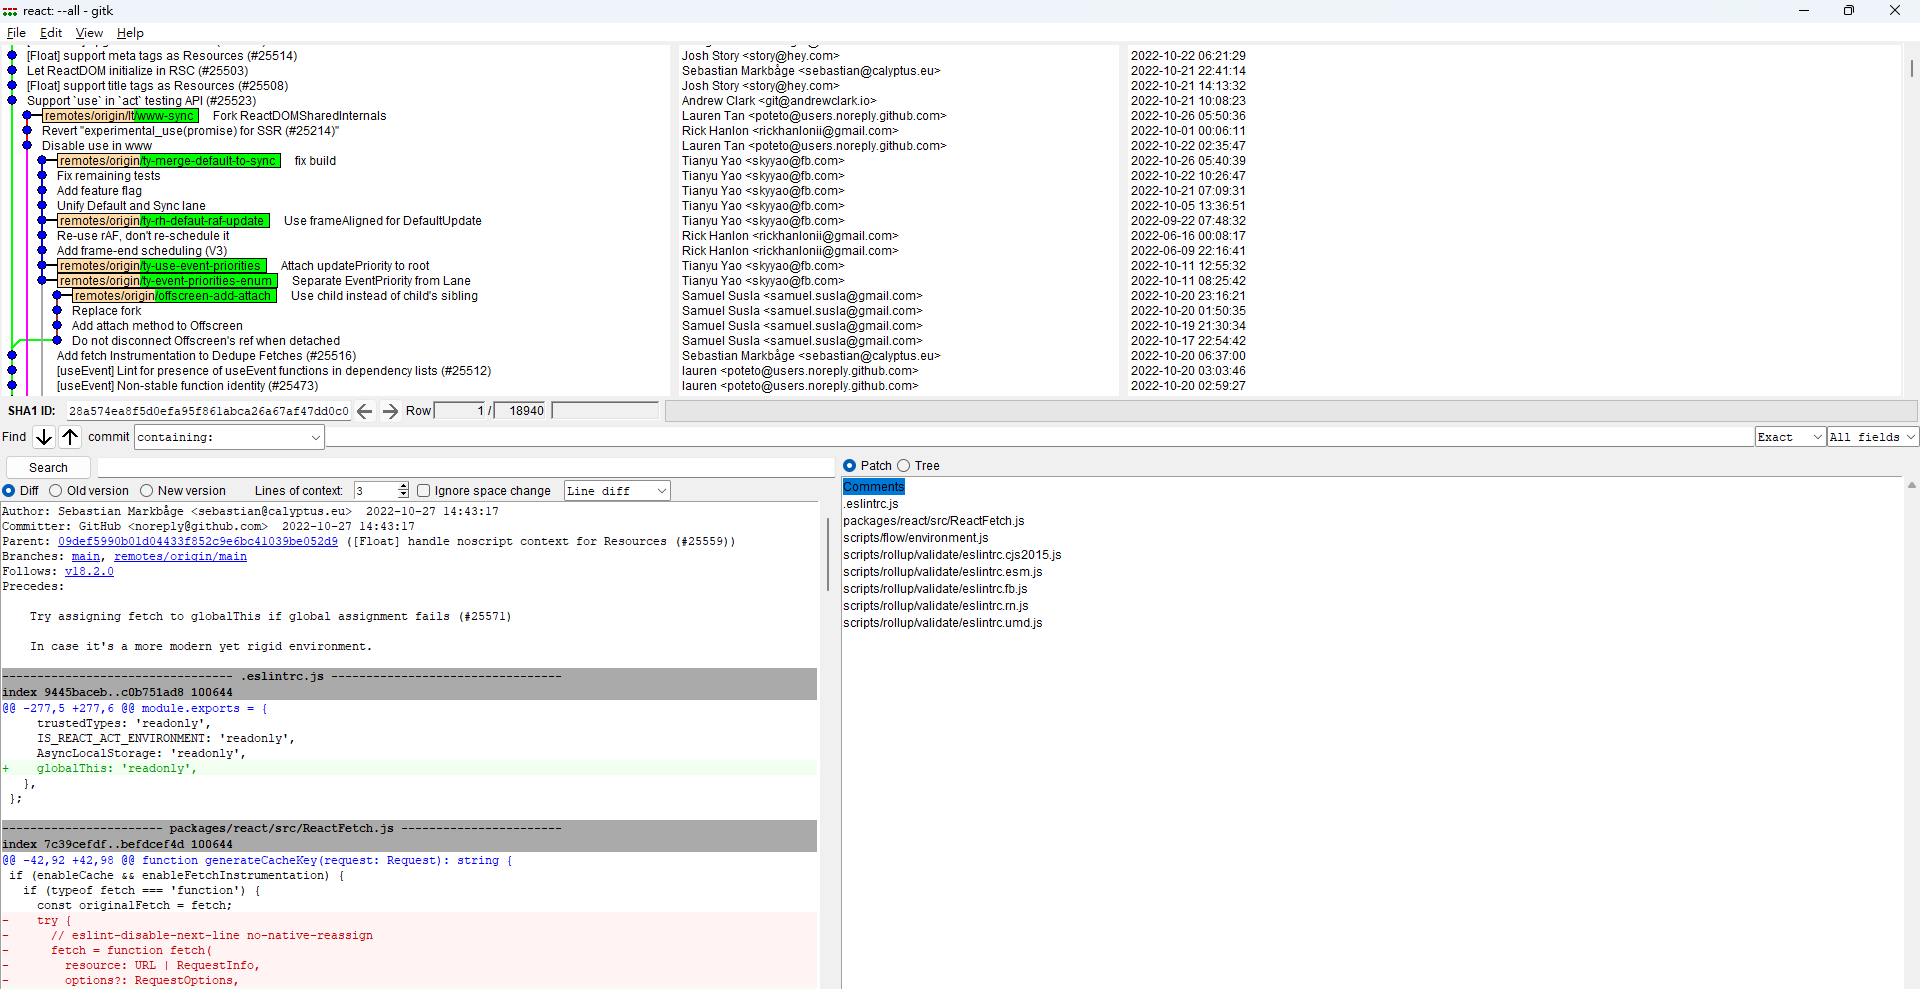
Task: Select 'packages/react/src/ReactFetch.js' in the file list
Action: pyautogui.click(x=933, y=520)
